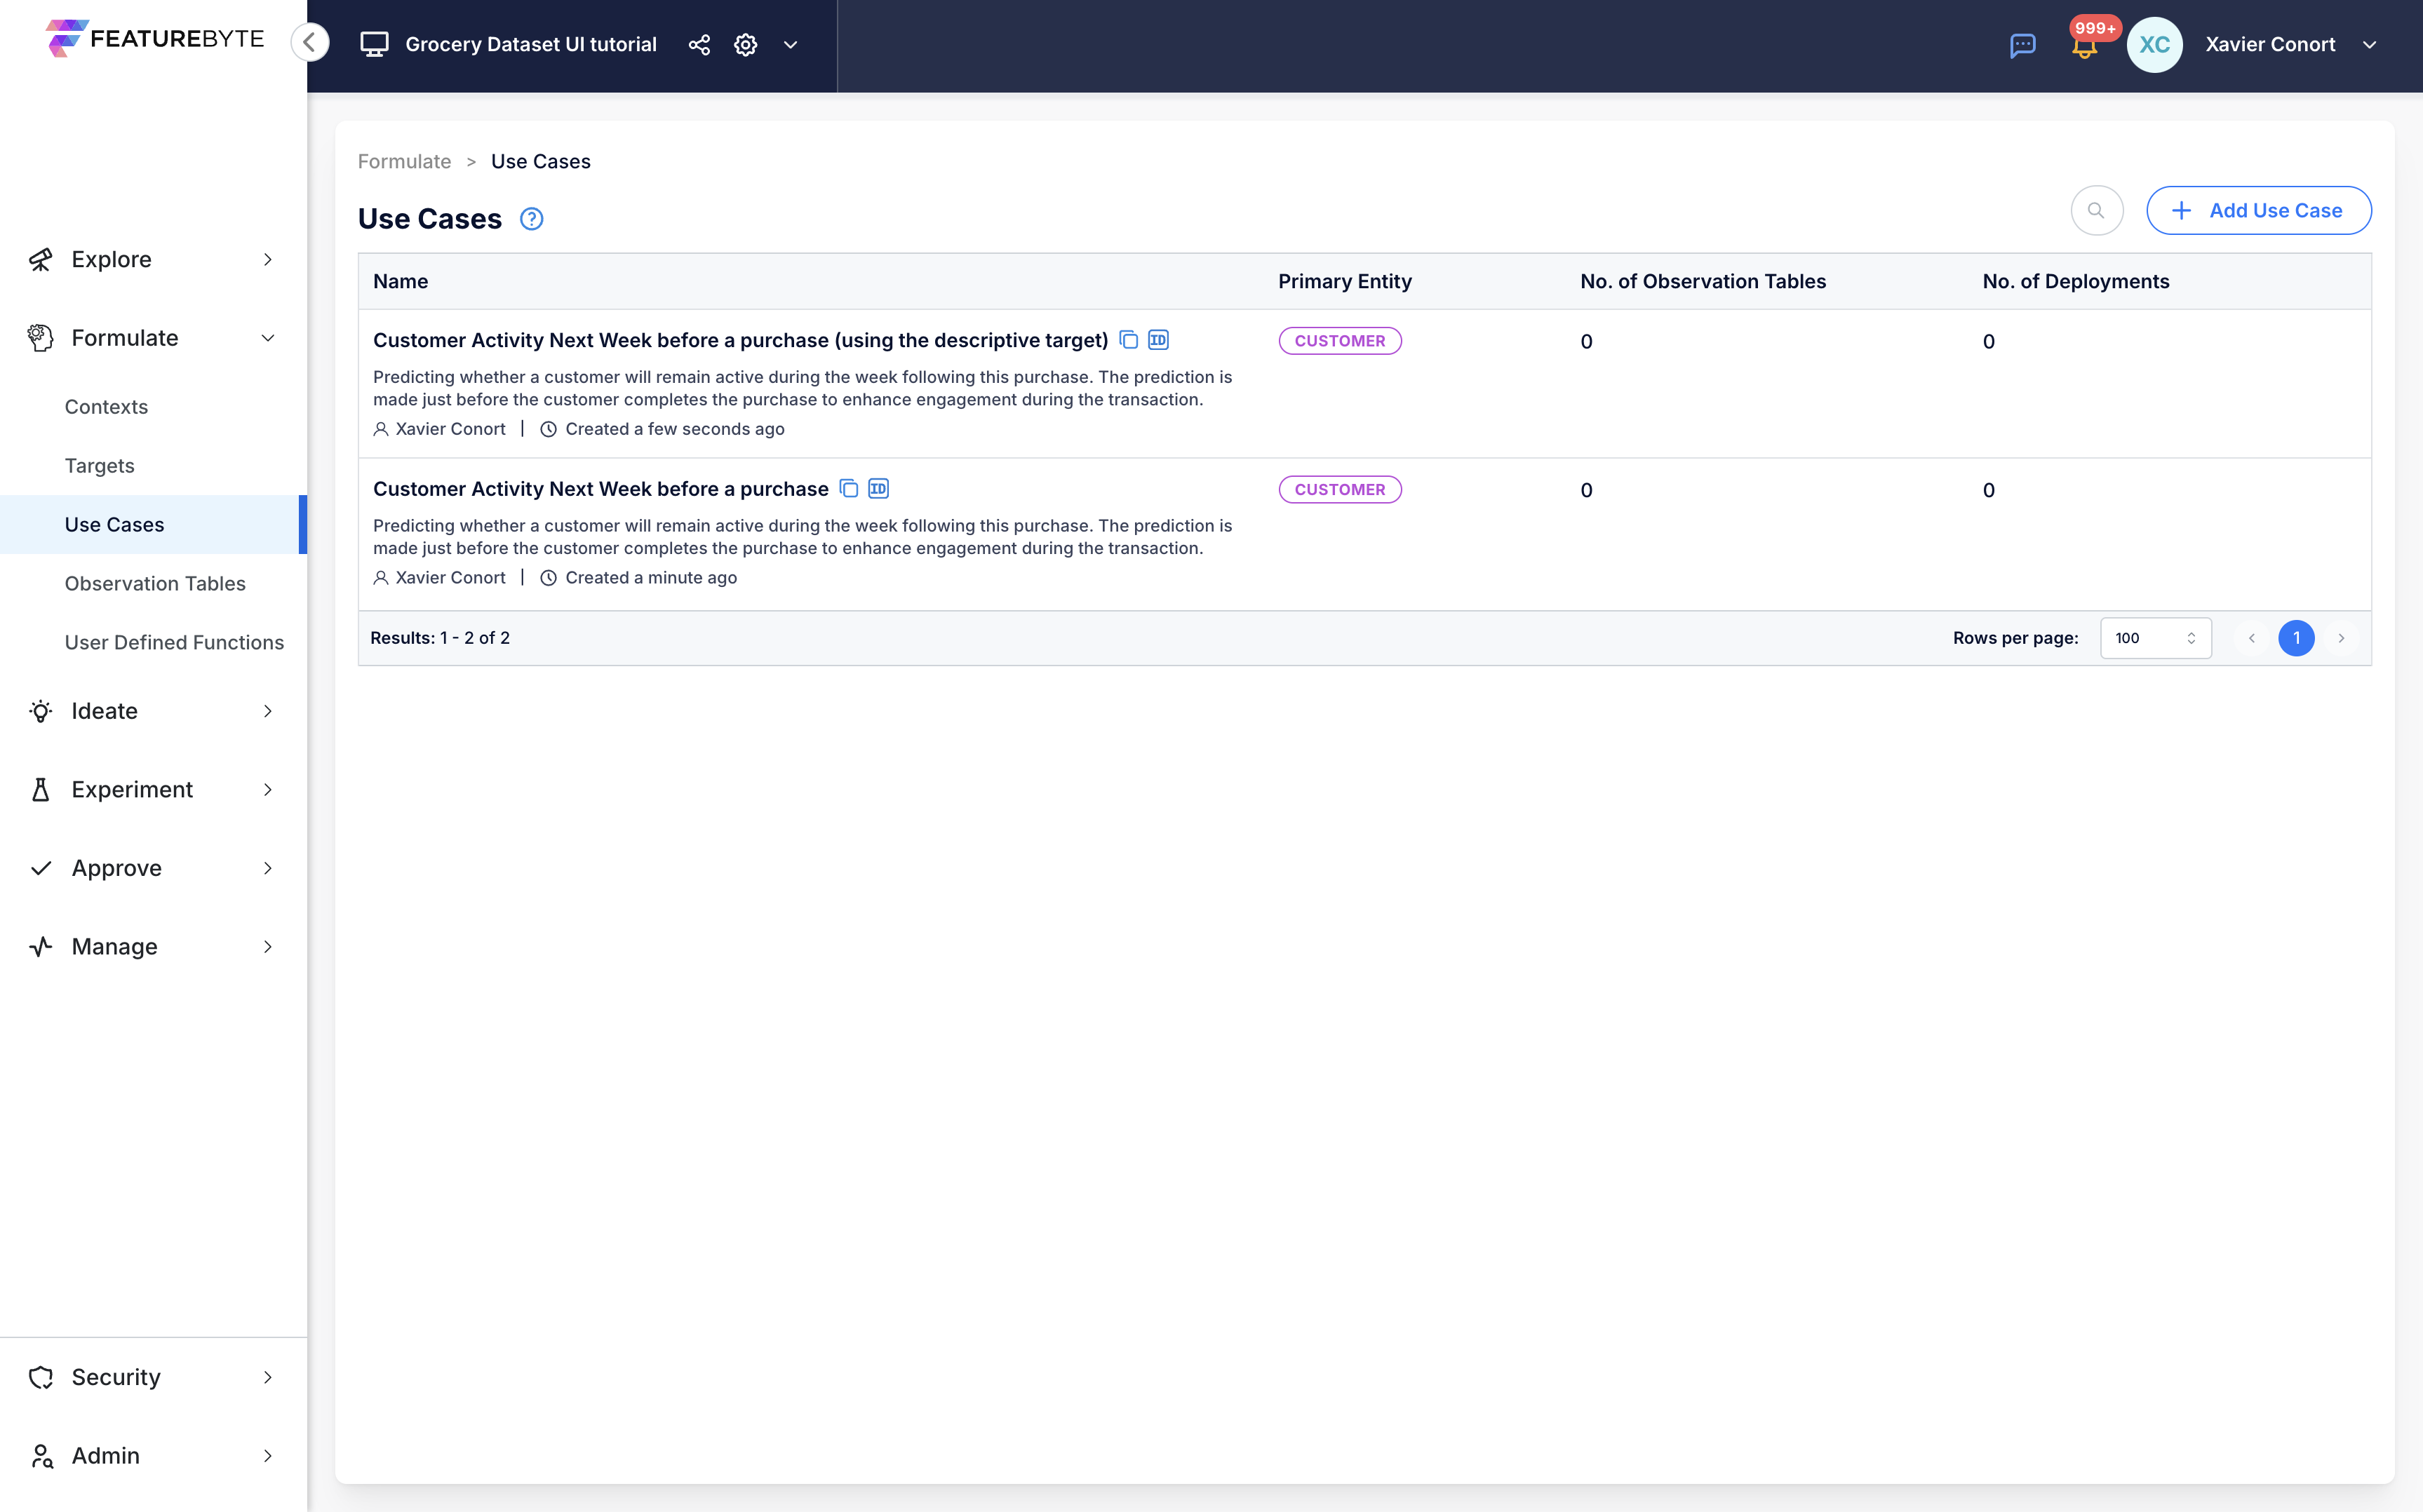This screenshot has width=2423, height=1512.
Task: Open the chat messages icon
Action: click(x=2022, y=45)
